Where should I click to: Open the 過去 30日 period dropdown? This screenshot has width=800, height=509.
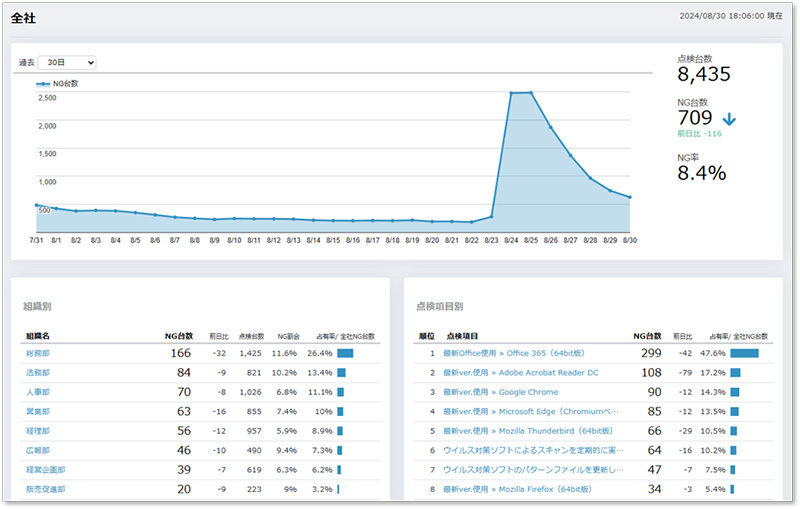pyautogui.click(x=67, y=62)
